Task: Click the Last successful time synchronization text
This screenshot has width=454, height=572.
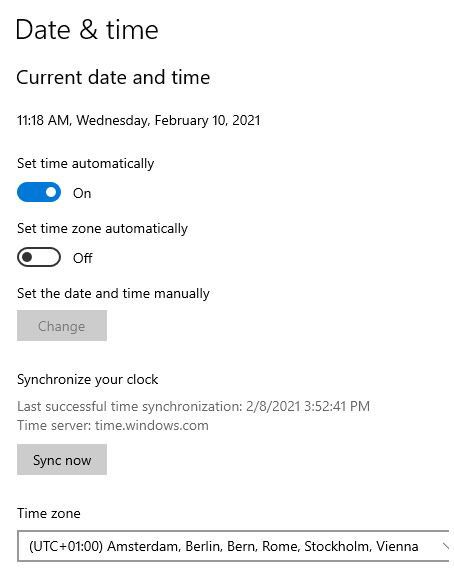Action: pyautogui.click(x=193, y=406)
